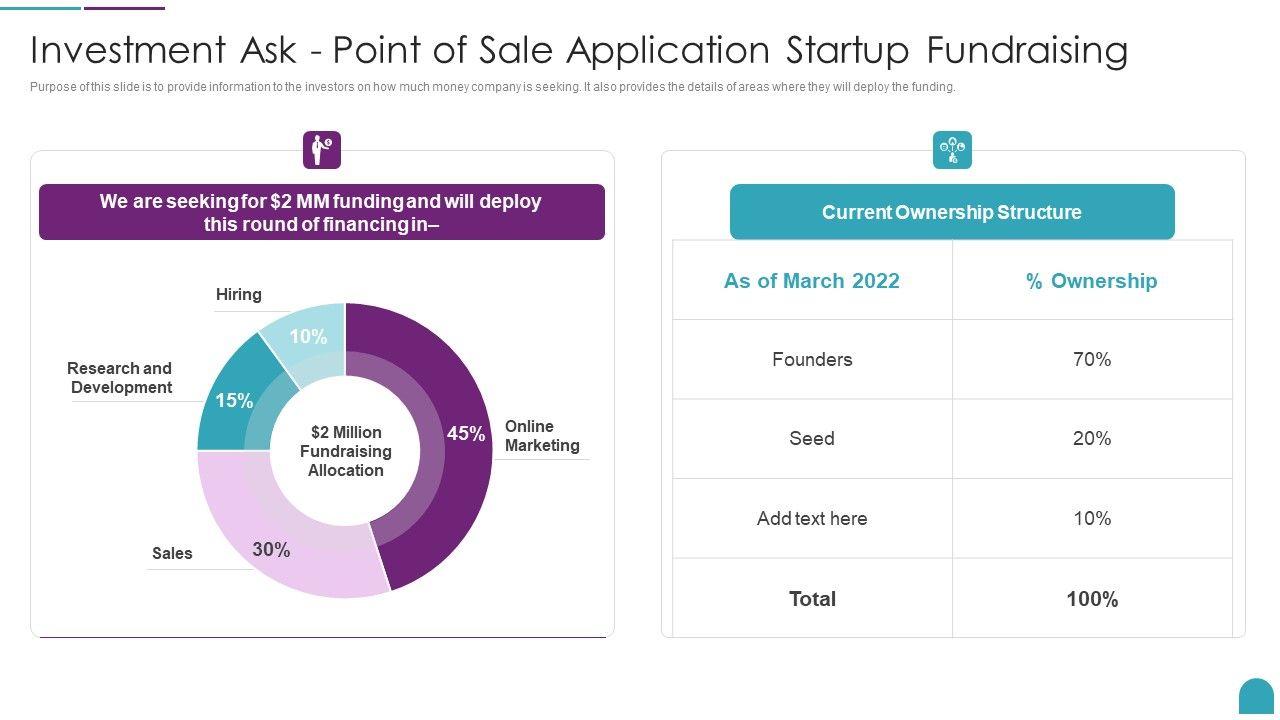The height and width of the screenshot is (720, 1280).
Task: Click the purple businessman funding icon
Action: tap(322, 150)
